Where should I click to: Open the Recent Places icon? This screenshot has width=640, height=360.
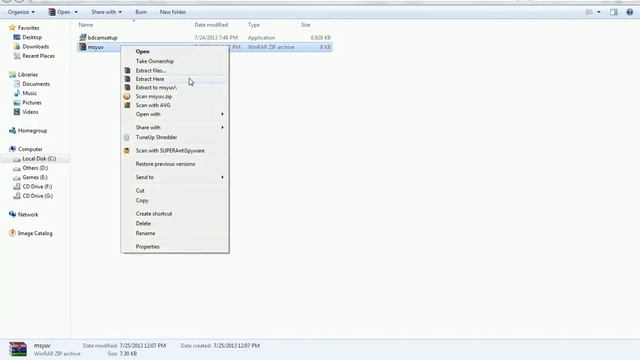click(17, 56)
